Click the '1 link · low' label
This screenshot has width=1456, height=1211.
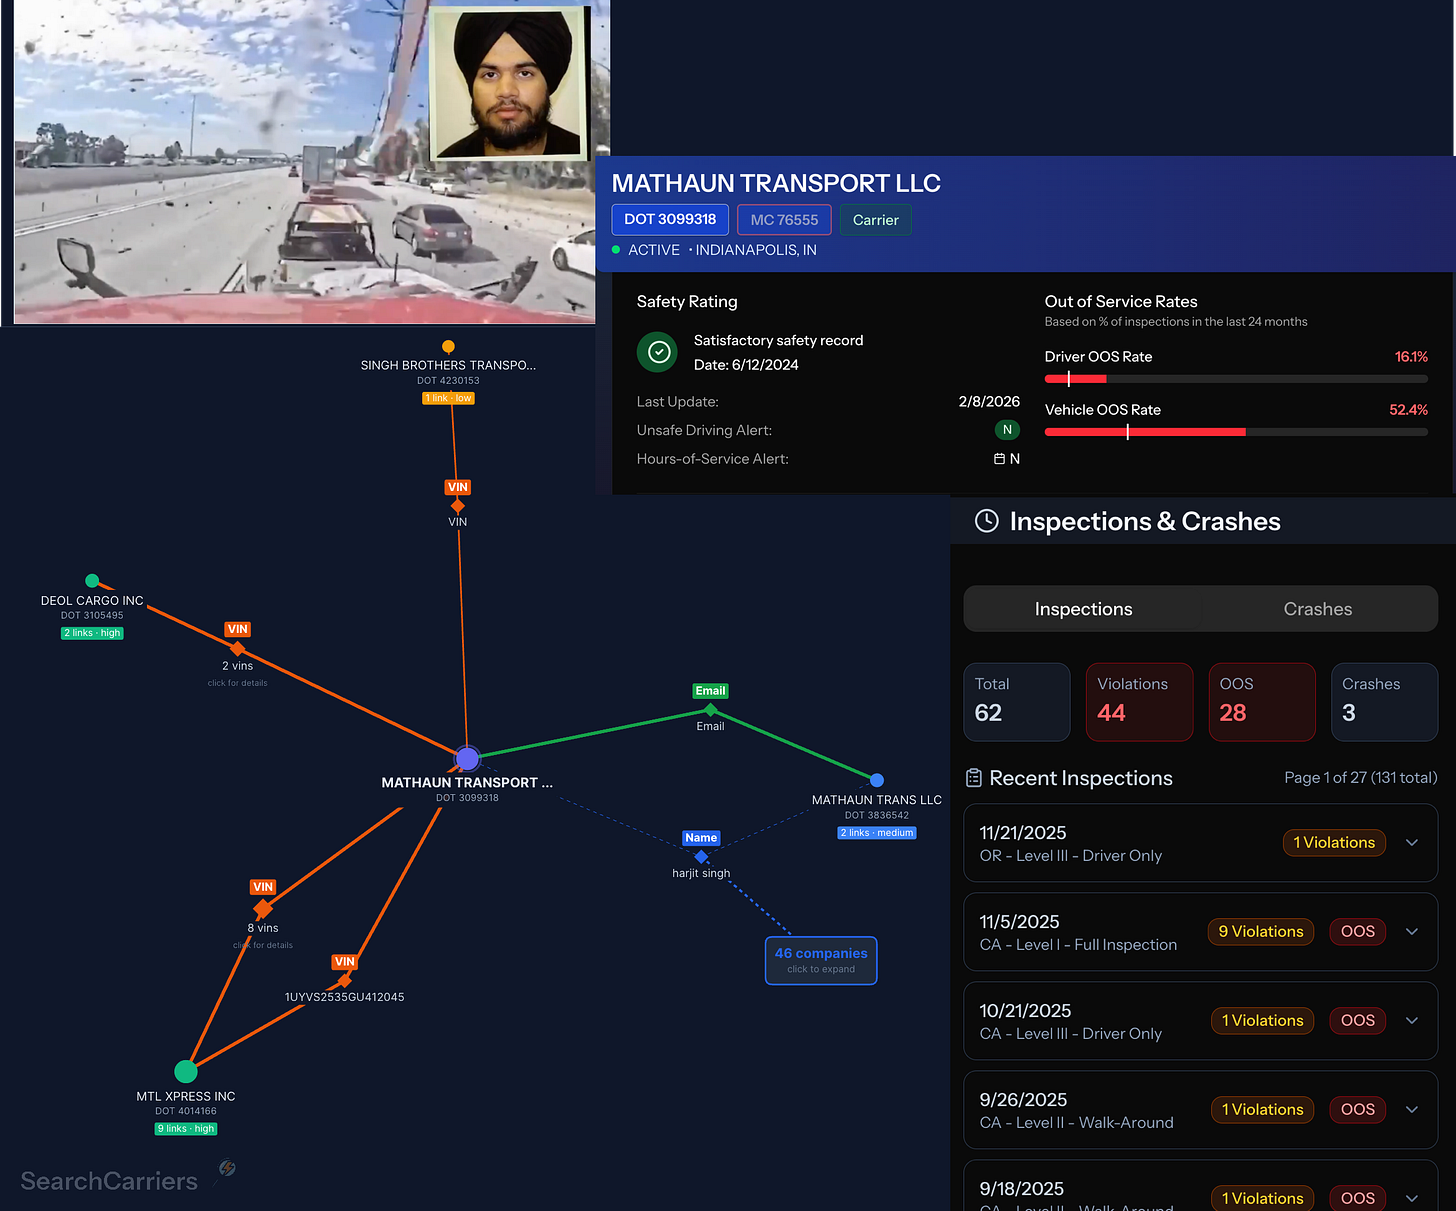tap(448, 398)
